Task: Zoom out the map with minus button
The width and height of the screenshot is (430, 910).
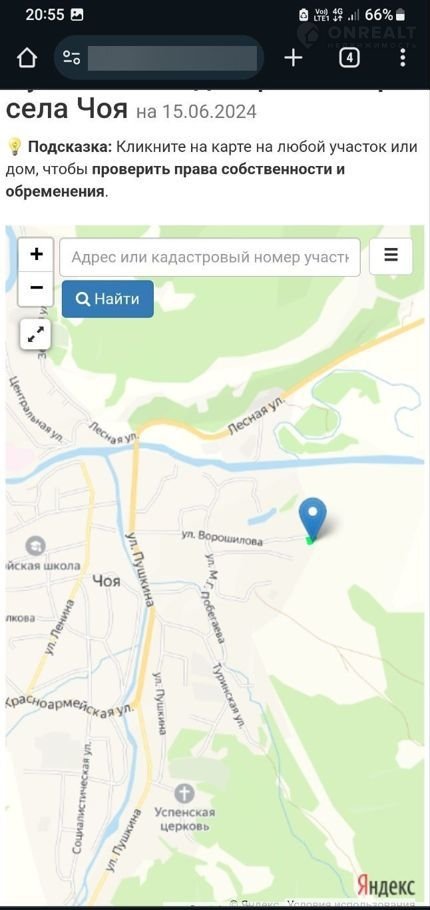Action: 37,288
